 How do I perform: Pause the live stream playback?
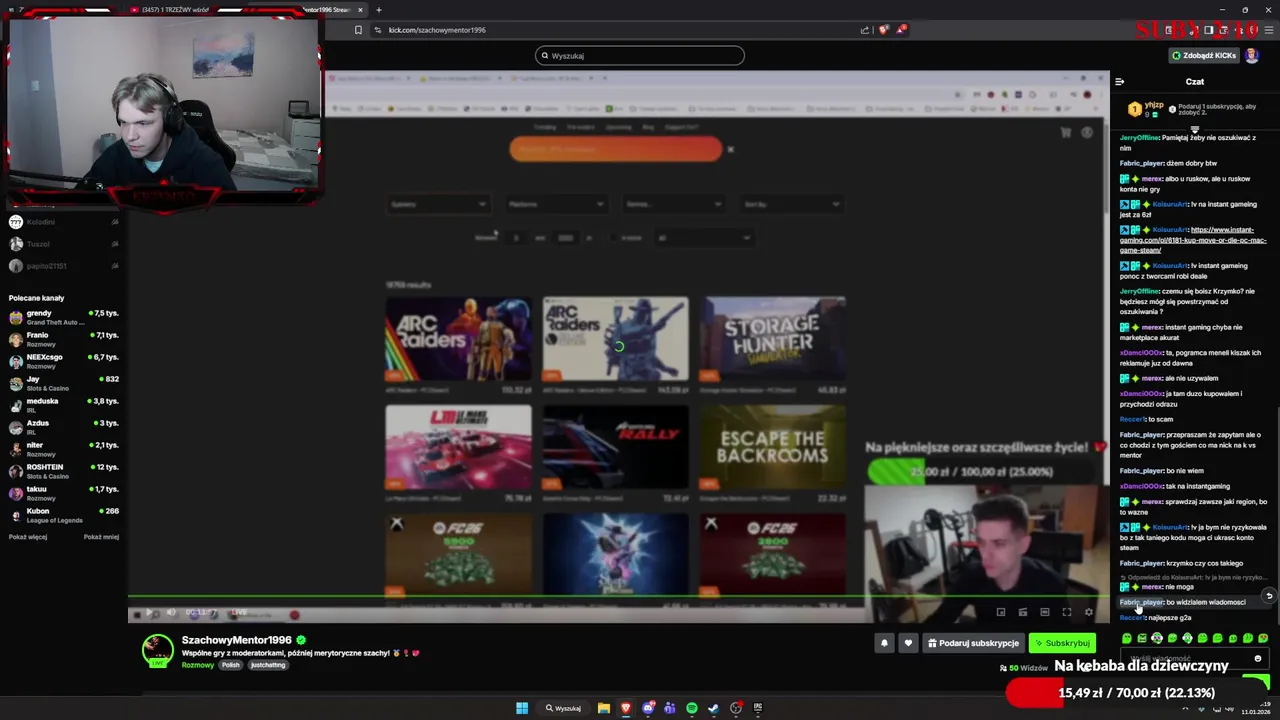(x=149, y=613)
